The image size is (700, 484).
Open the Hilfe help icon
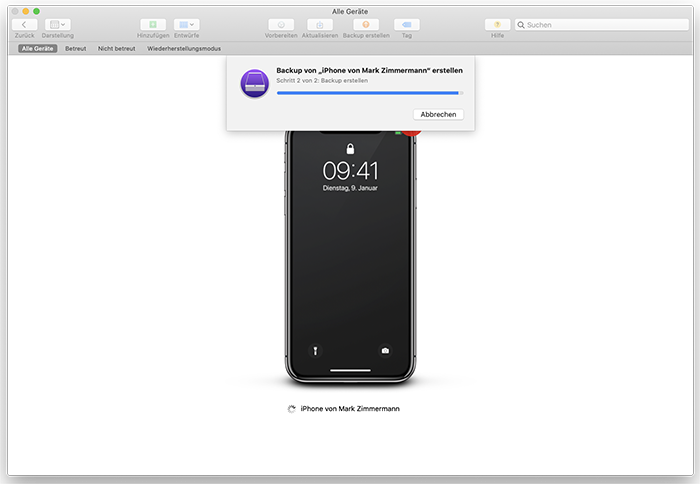click(497, 24)
